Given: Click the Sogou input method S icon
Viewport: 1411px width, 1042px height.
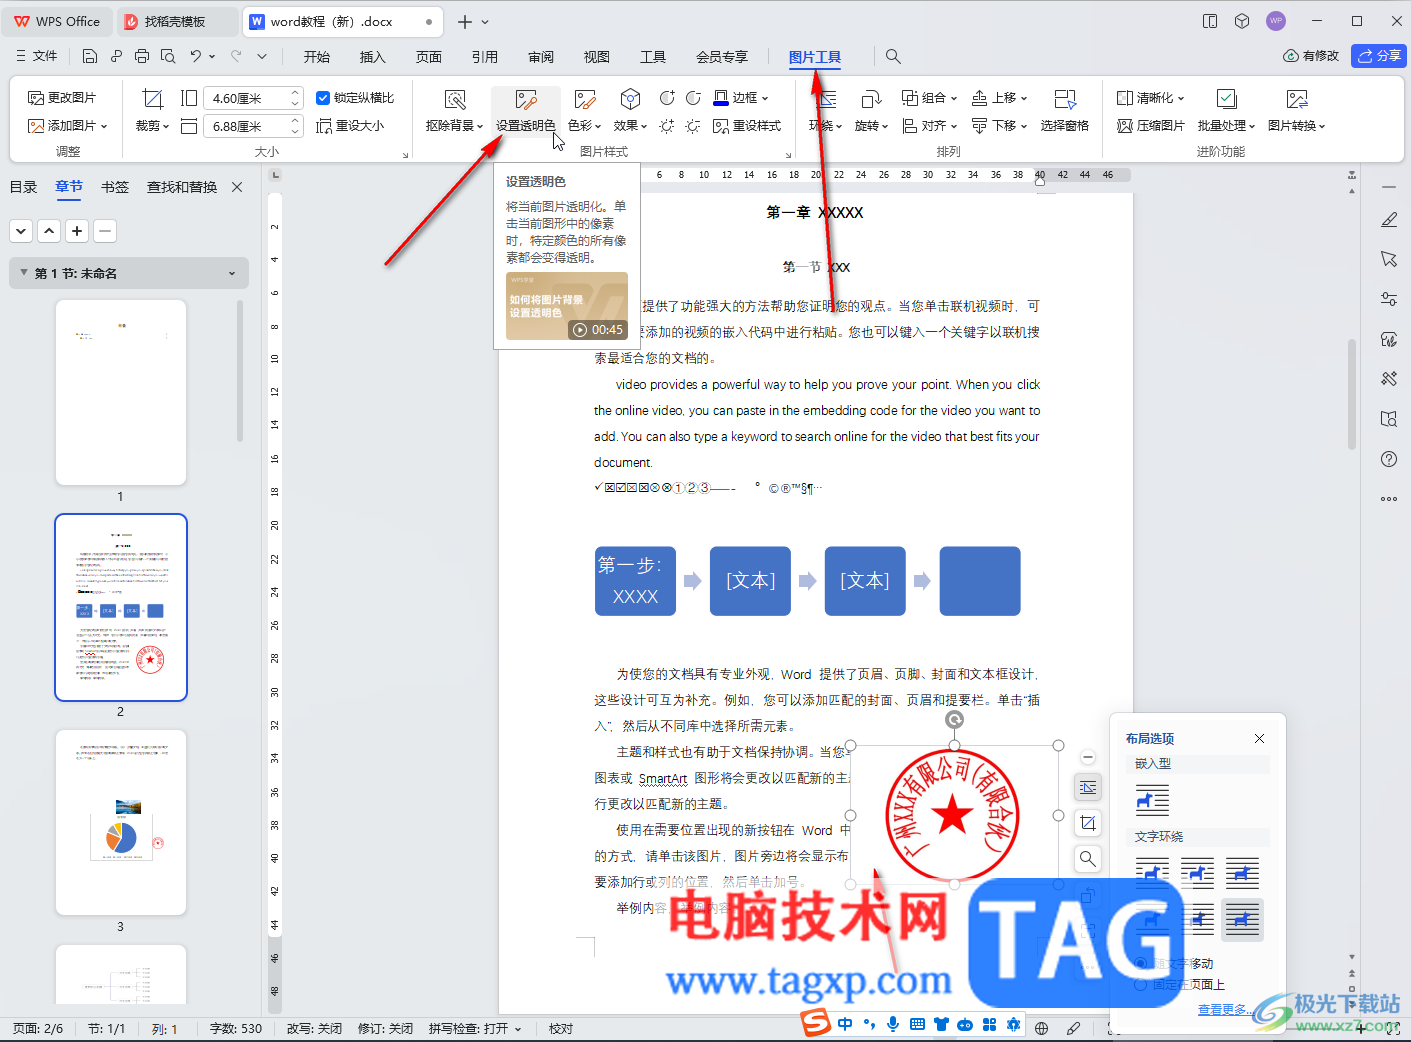Looking at the screenshot, I should click(x=816, y=1023).
